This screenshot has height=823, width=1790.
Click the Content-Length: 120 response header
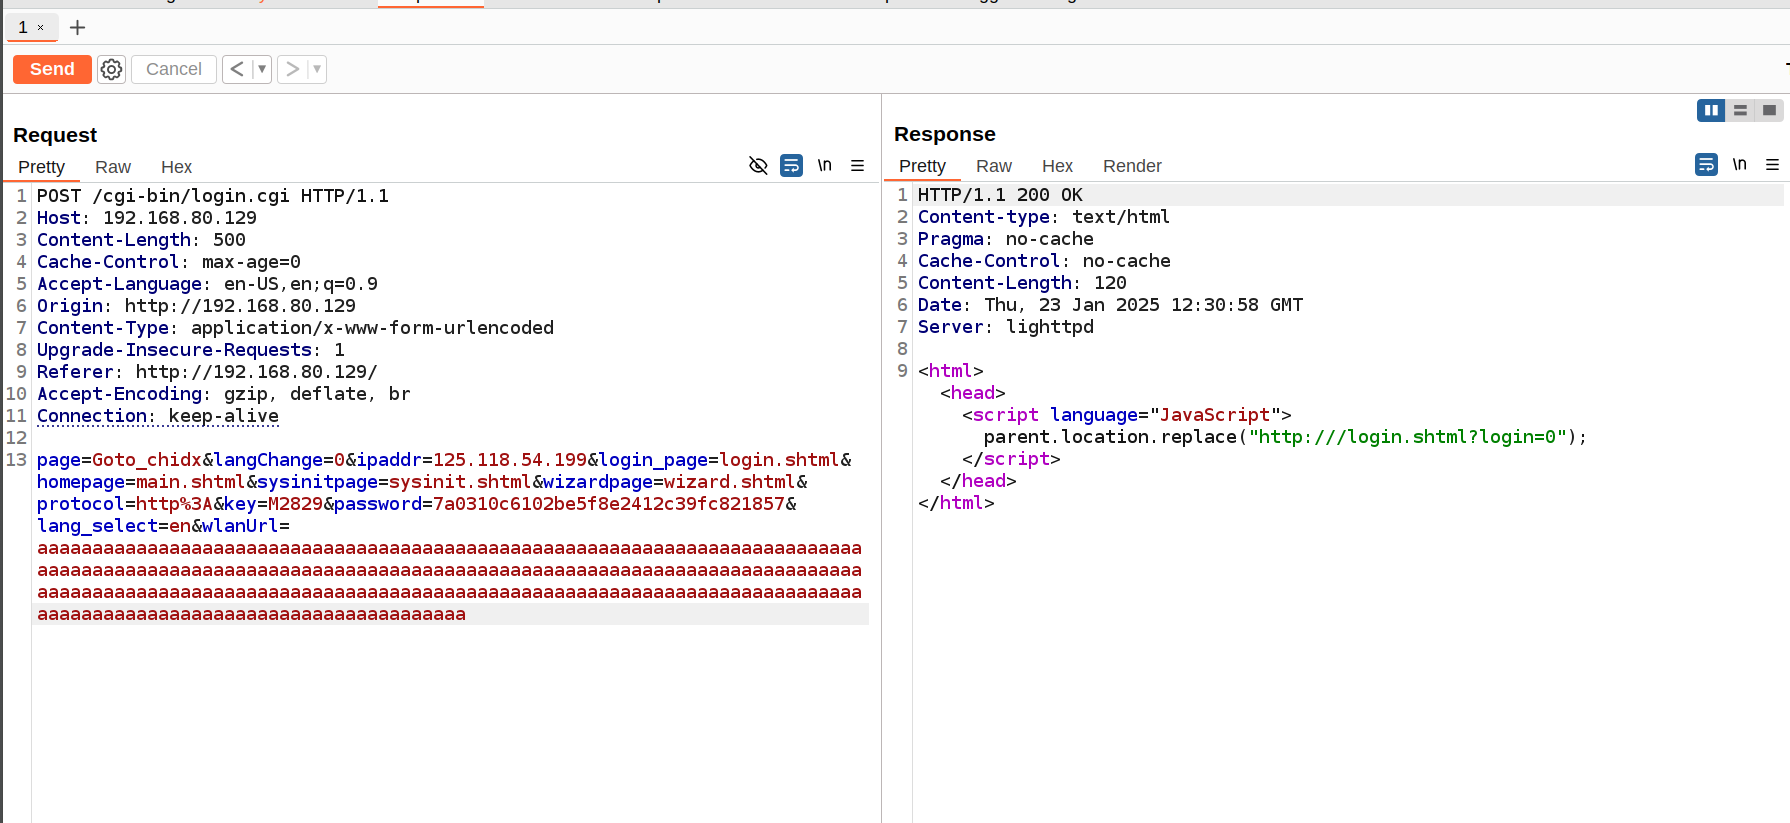pos(1022,283)
